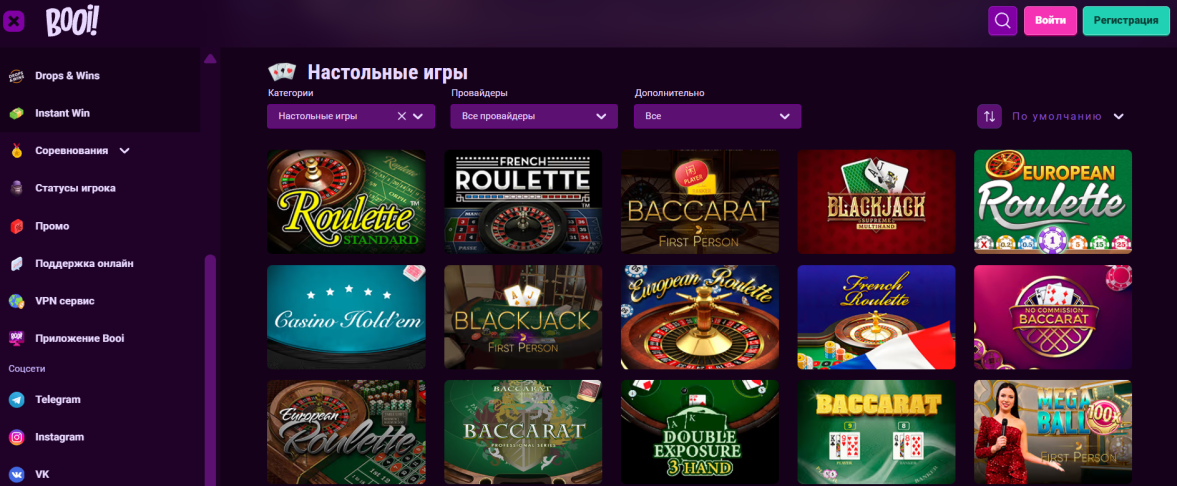The height and width of the screenshot is (486, 1177).
Task: Open the Instagram icon in sidebar
Action: (16, 437)
